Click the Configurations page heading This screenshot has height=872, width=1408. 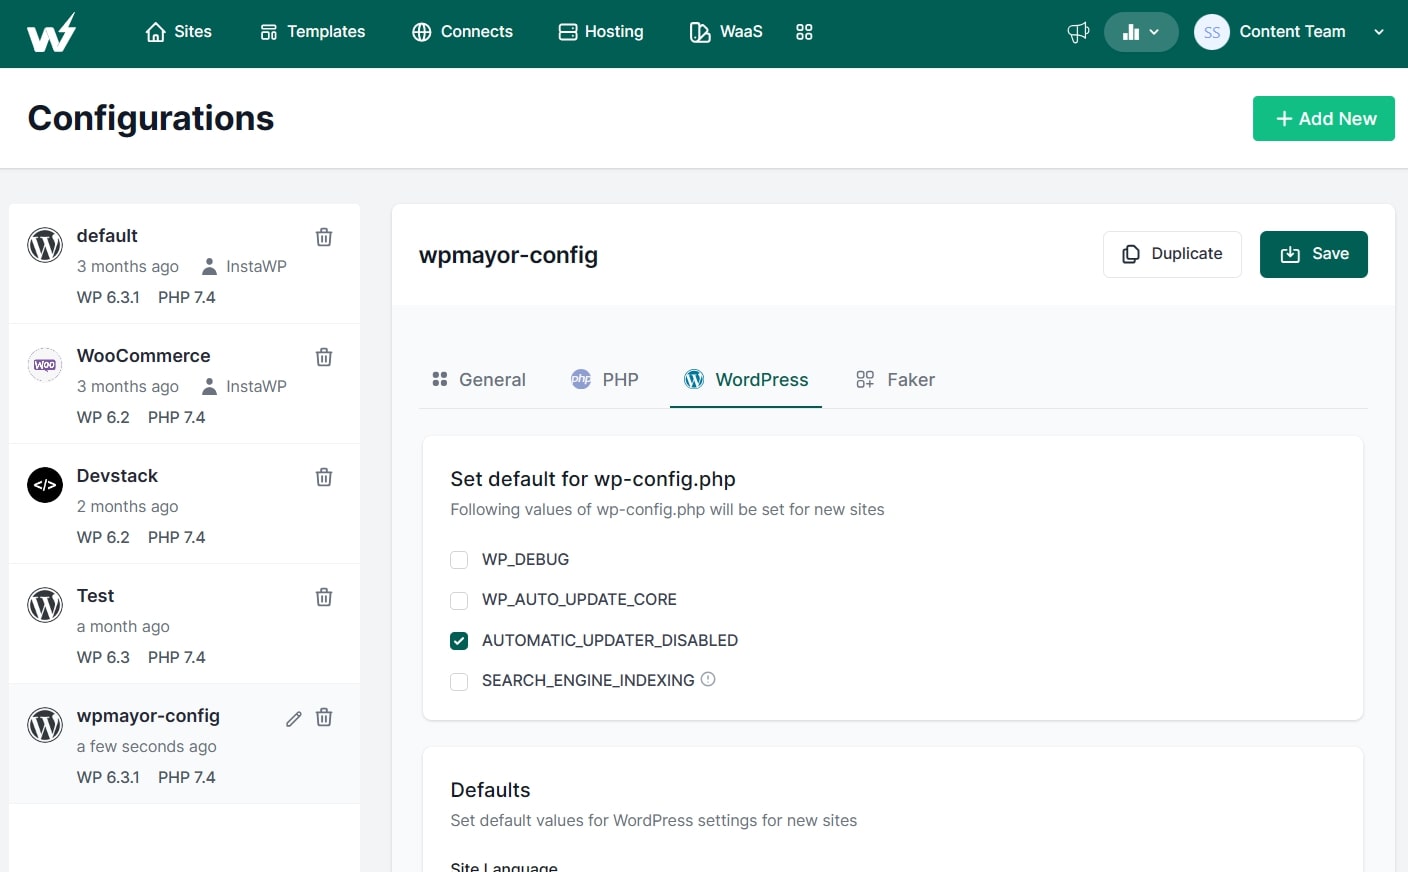(151, 118)
